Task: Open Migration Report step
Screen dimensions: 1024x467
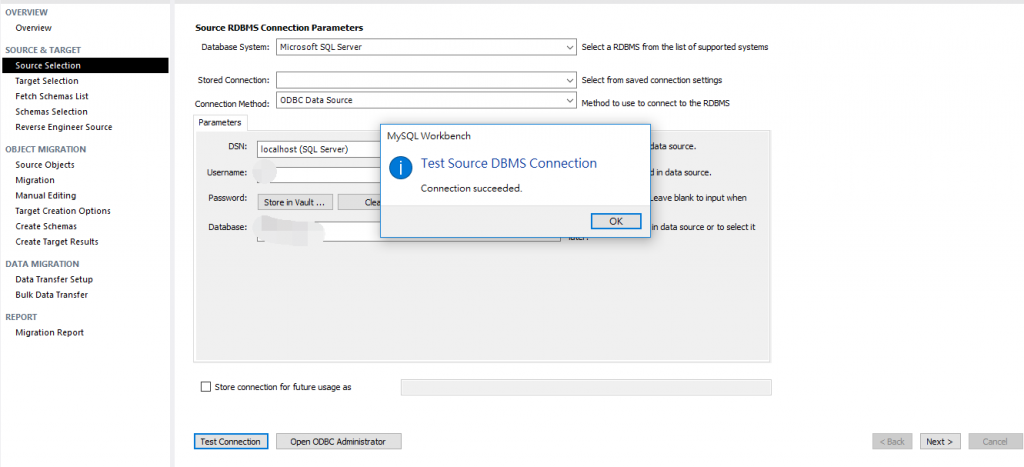Action: 50,332
